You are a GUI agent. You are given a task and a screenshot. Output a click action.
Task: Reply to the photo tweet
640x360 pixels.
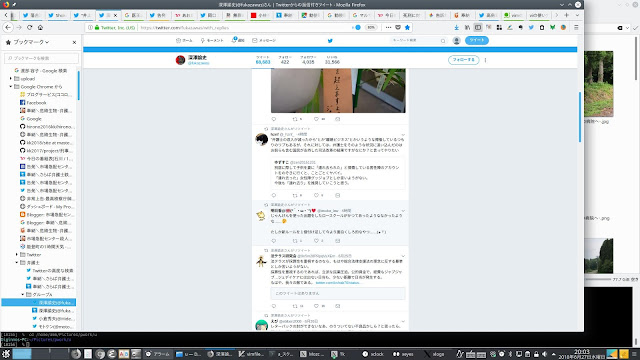[274, 119]
